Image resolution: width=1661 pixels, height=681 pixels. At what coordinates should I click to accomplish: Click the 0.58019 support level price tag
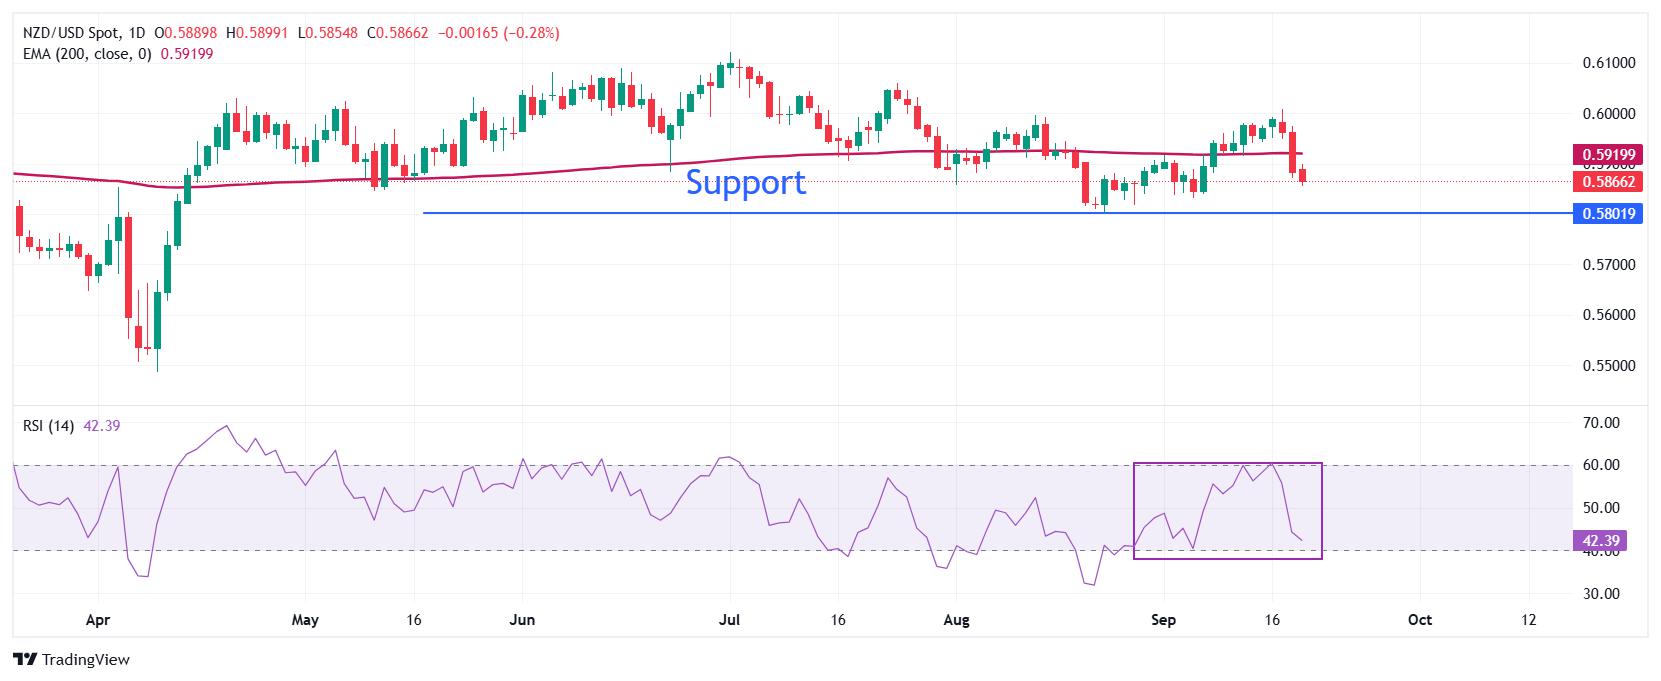[1607, 213]
